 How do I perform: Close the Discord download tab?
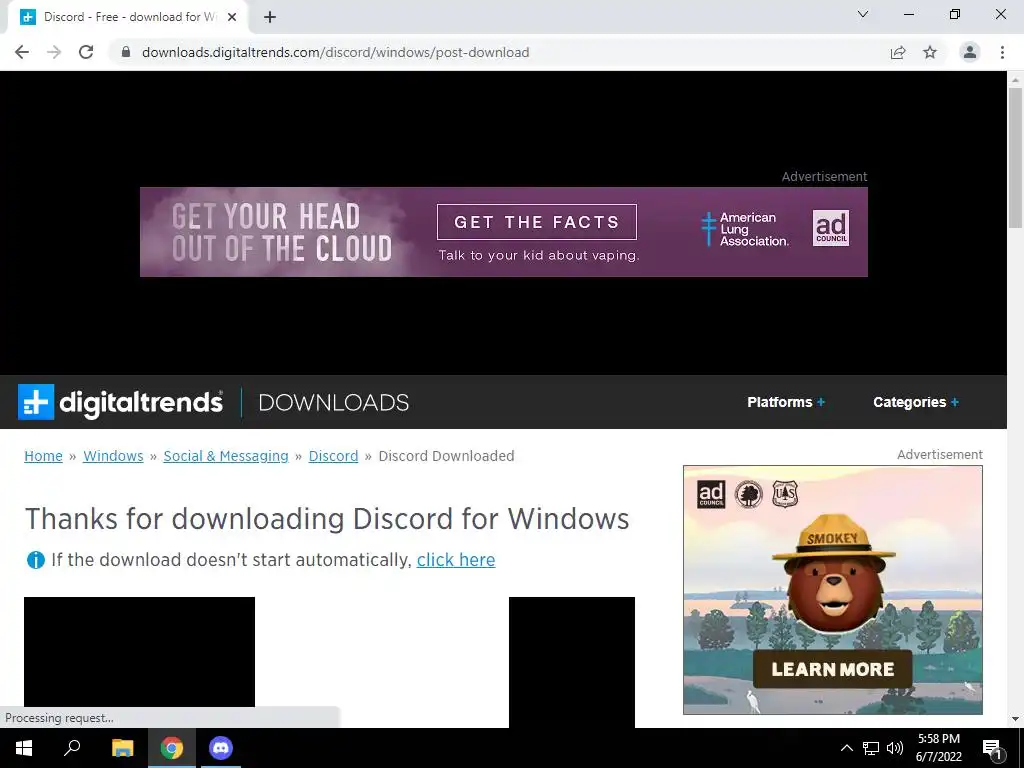tap(232, 17)
